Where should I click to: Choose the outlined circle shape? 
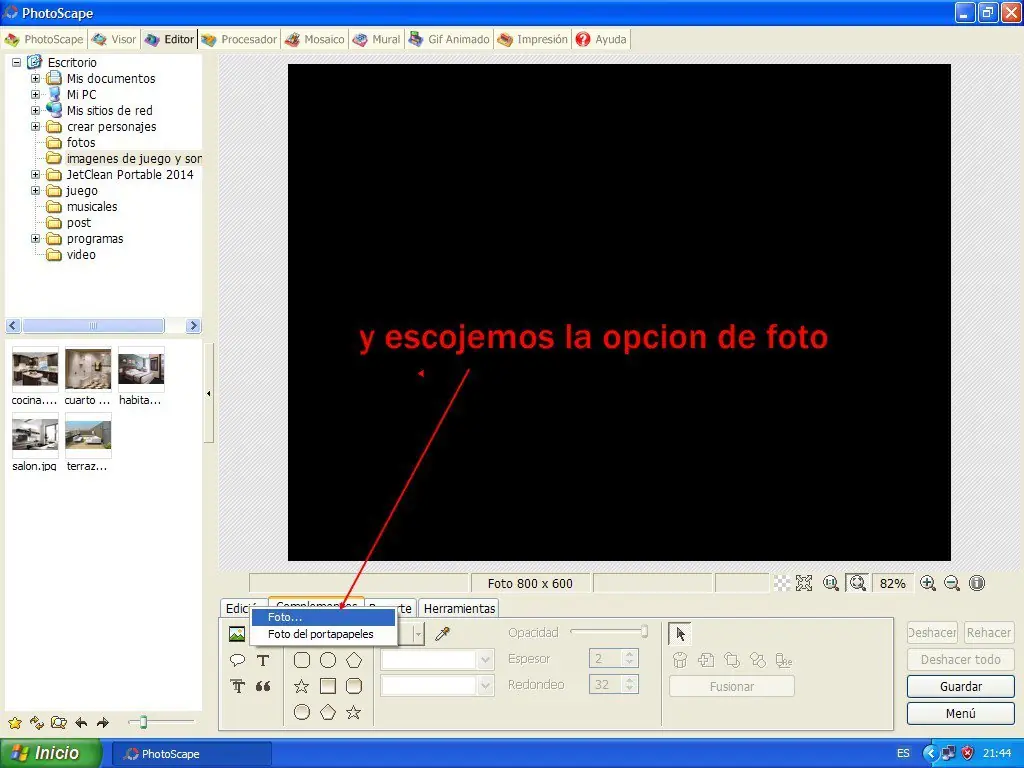tap(328, 660)
